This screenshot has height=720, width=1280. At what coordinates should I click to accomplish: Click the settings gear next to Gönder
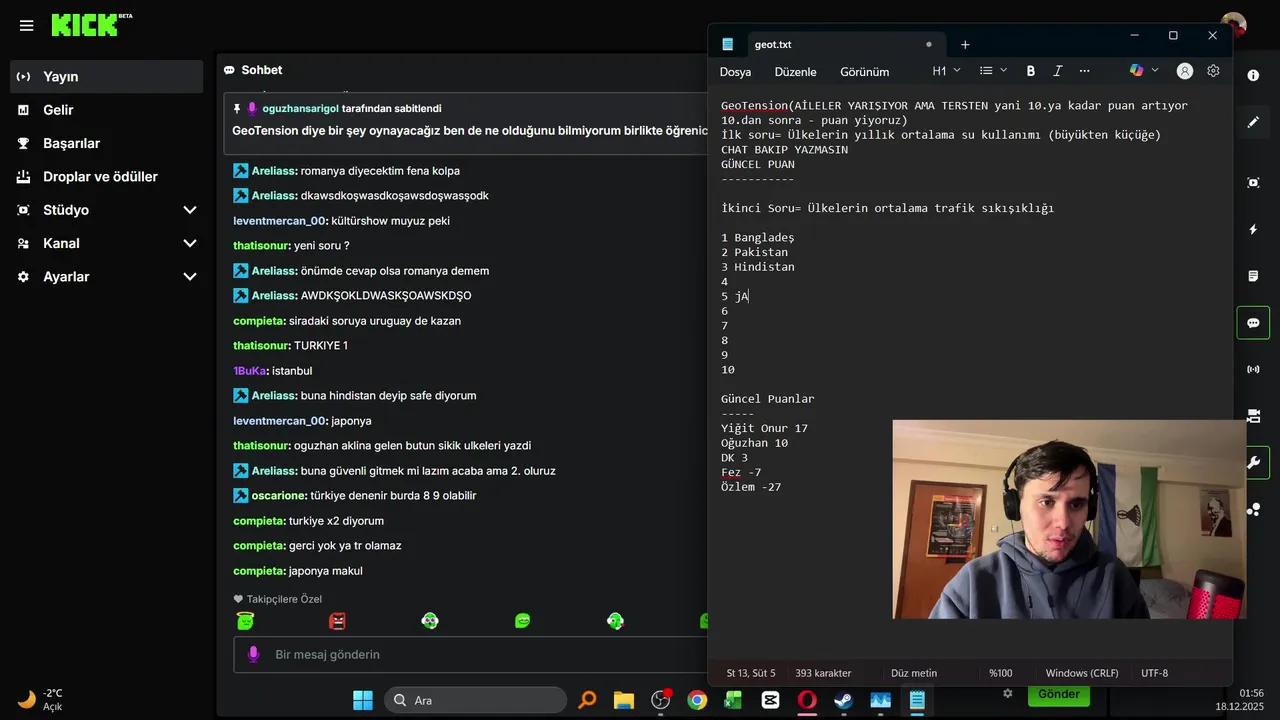1008,693
